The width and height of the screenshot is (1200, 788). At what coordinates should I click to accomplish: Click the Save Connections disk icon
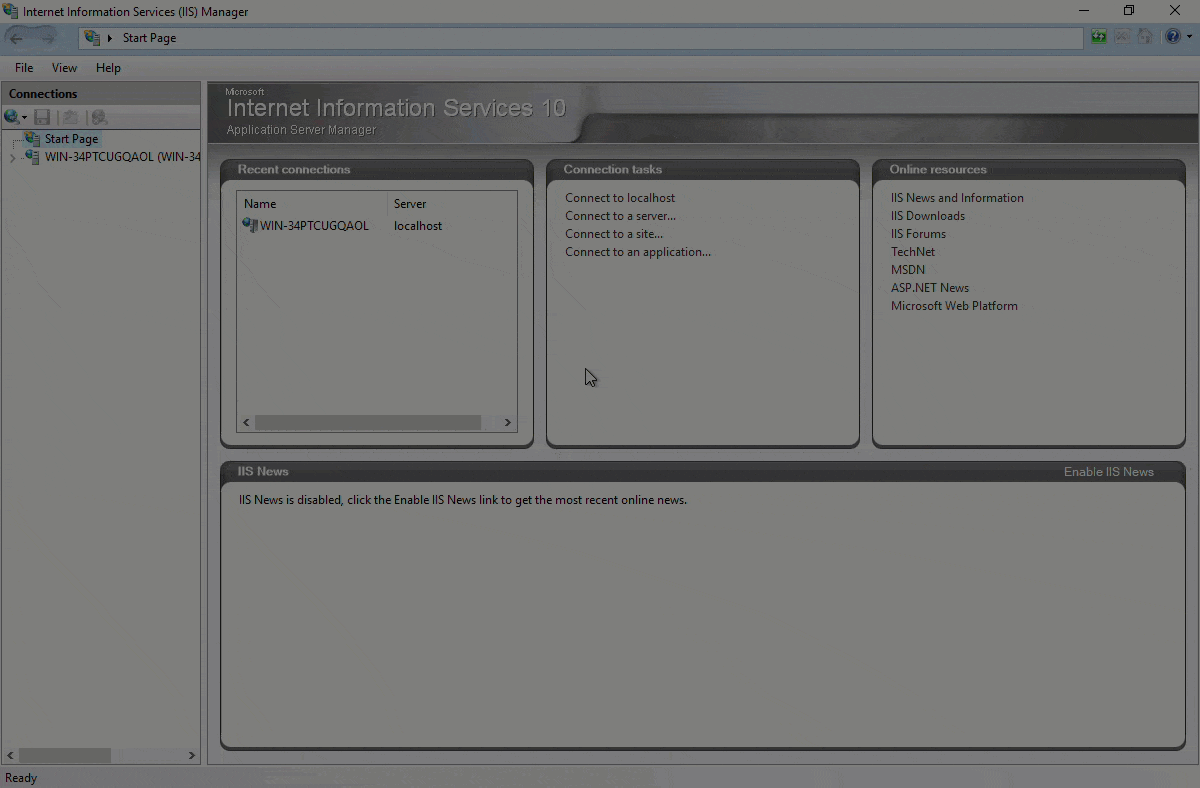point(42,117)
